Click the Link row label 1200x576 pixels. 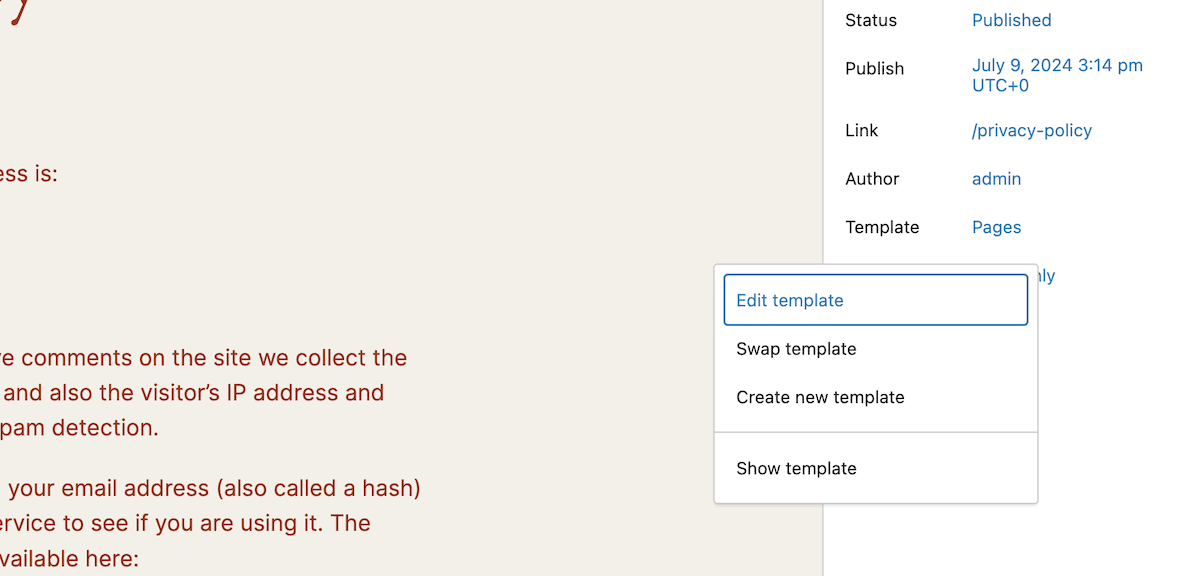pyautogui.click(x=861, y=130)
